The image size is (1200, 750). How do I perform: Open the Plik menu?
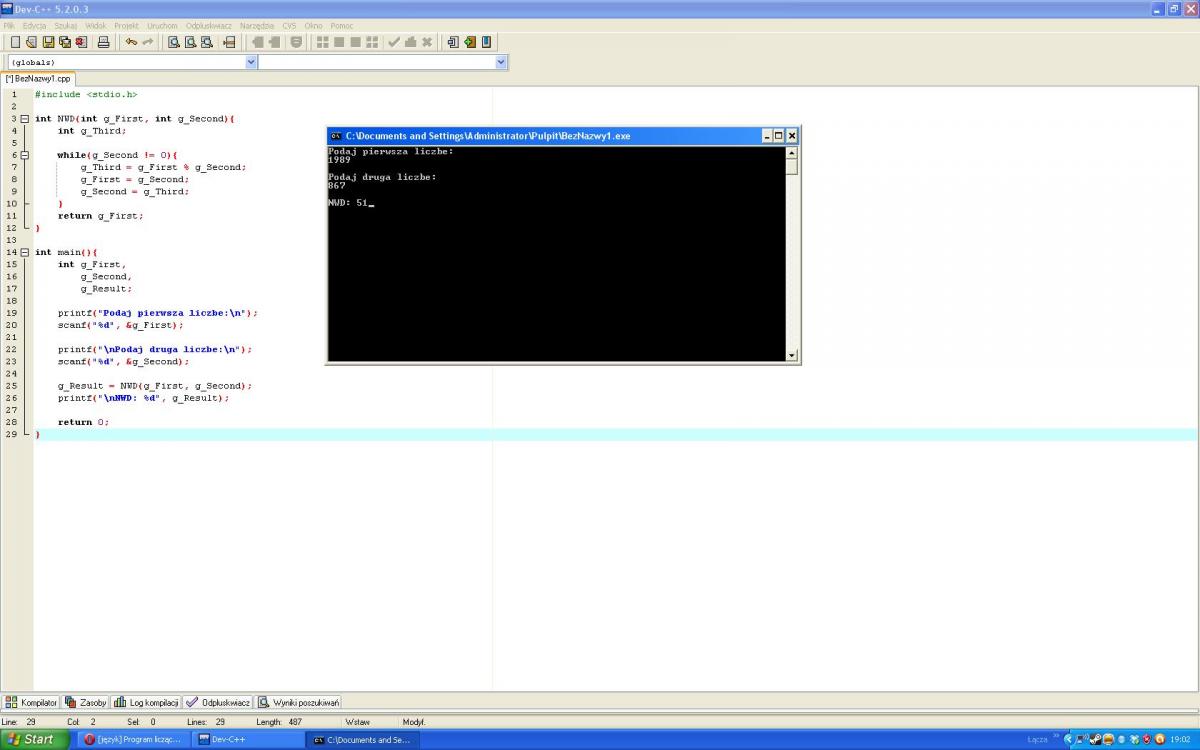(9, 25)
